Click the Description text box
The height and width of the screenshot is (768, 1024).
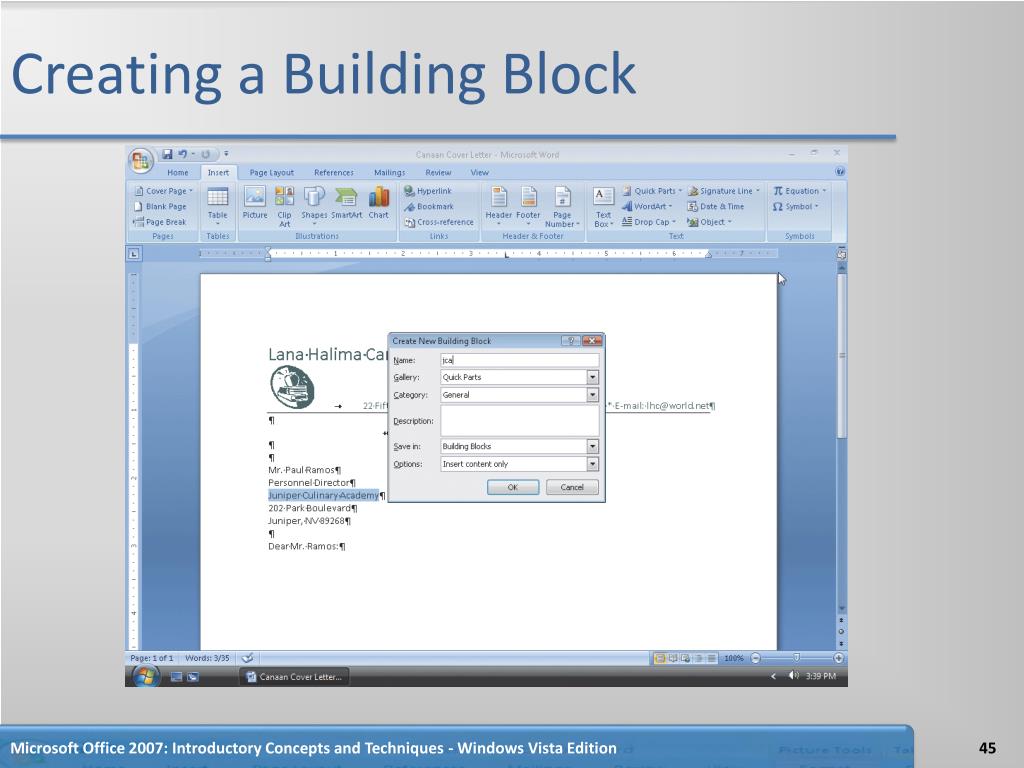tap(520, 421)
